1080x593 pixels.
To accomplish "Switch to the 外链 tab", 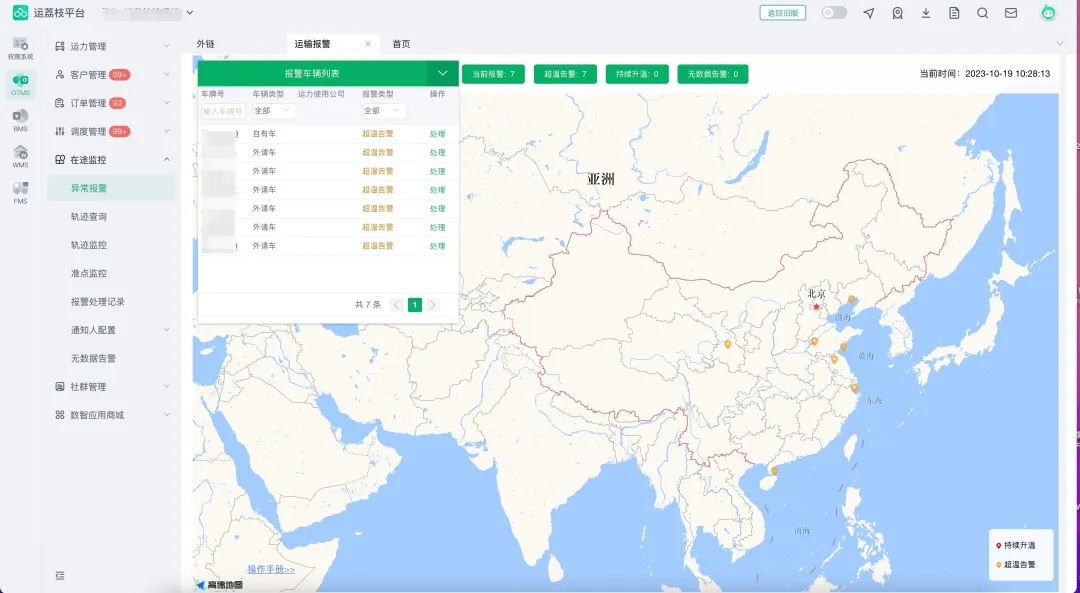I will (x=205, y=43).
